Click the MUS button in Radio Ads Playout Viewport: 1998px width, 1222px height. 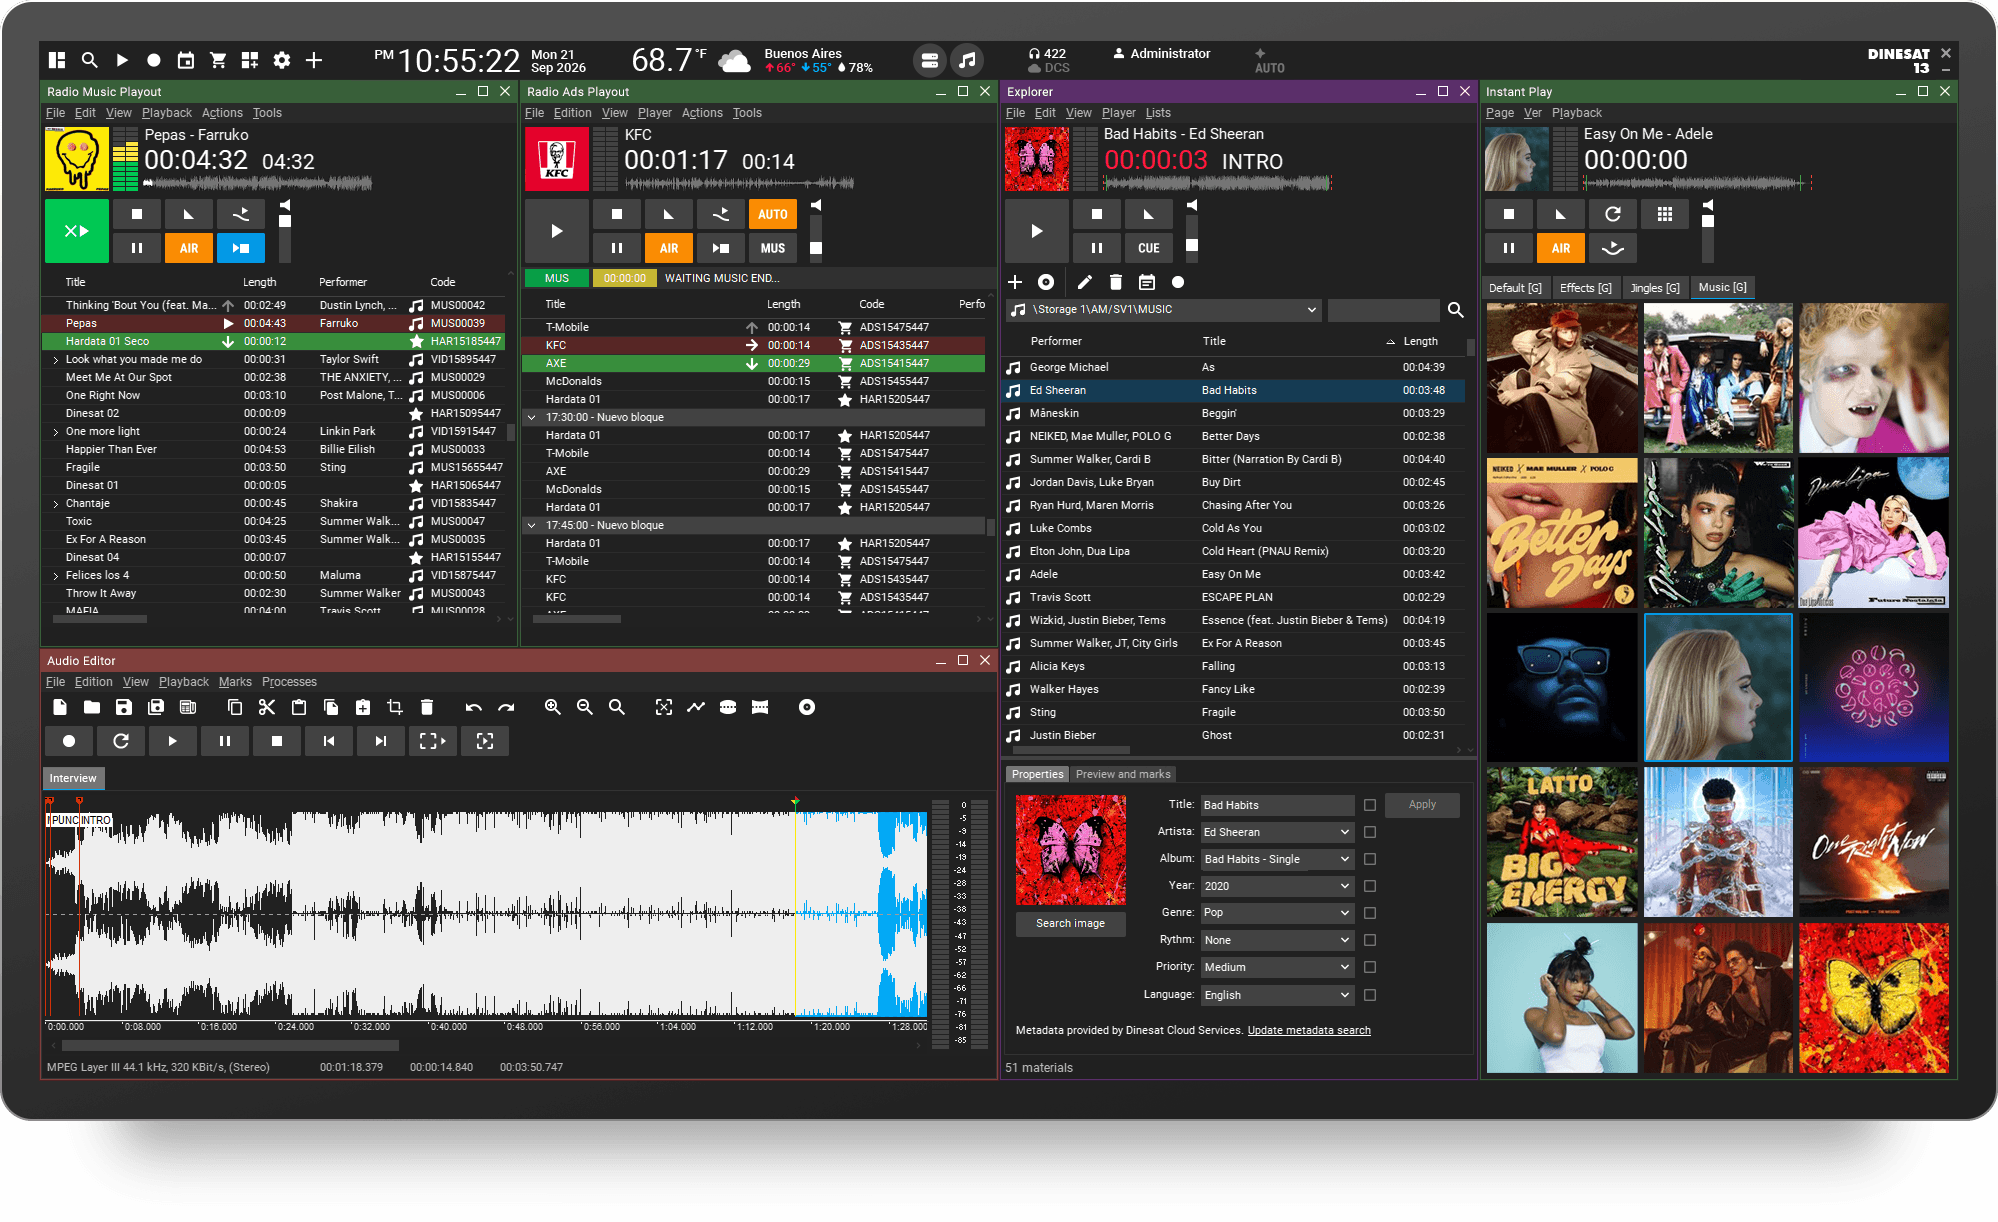click(773, 248)
